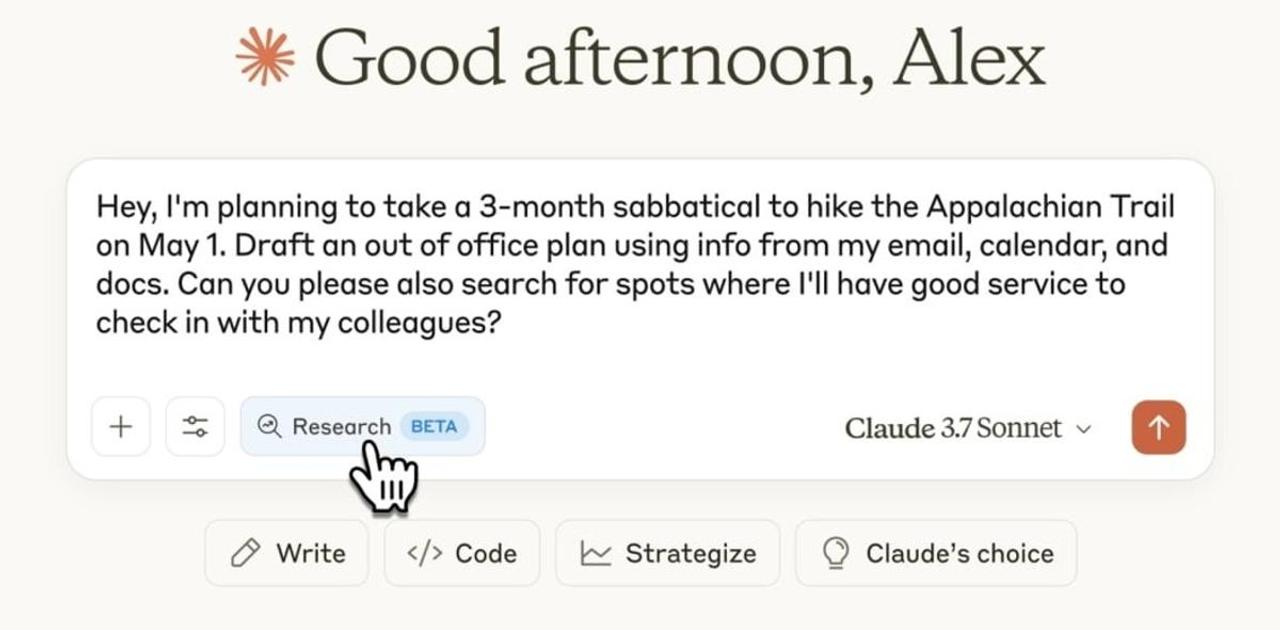Click the pencil icon beside Write
Image resolution: width=1280 pixels, height=630 pixels.
pos(243,553)
